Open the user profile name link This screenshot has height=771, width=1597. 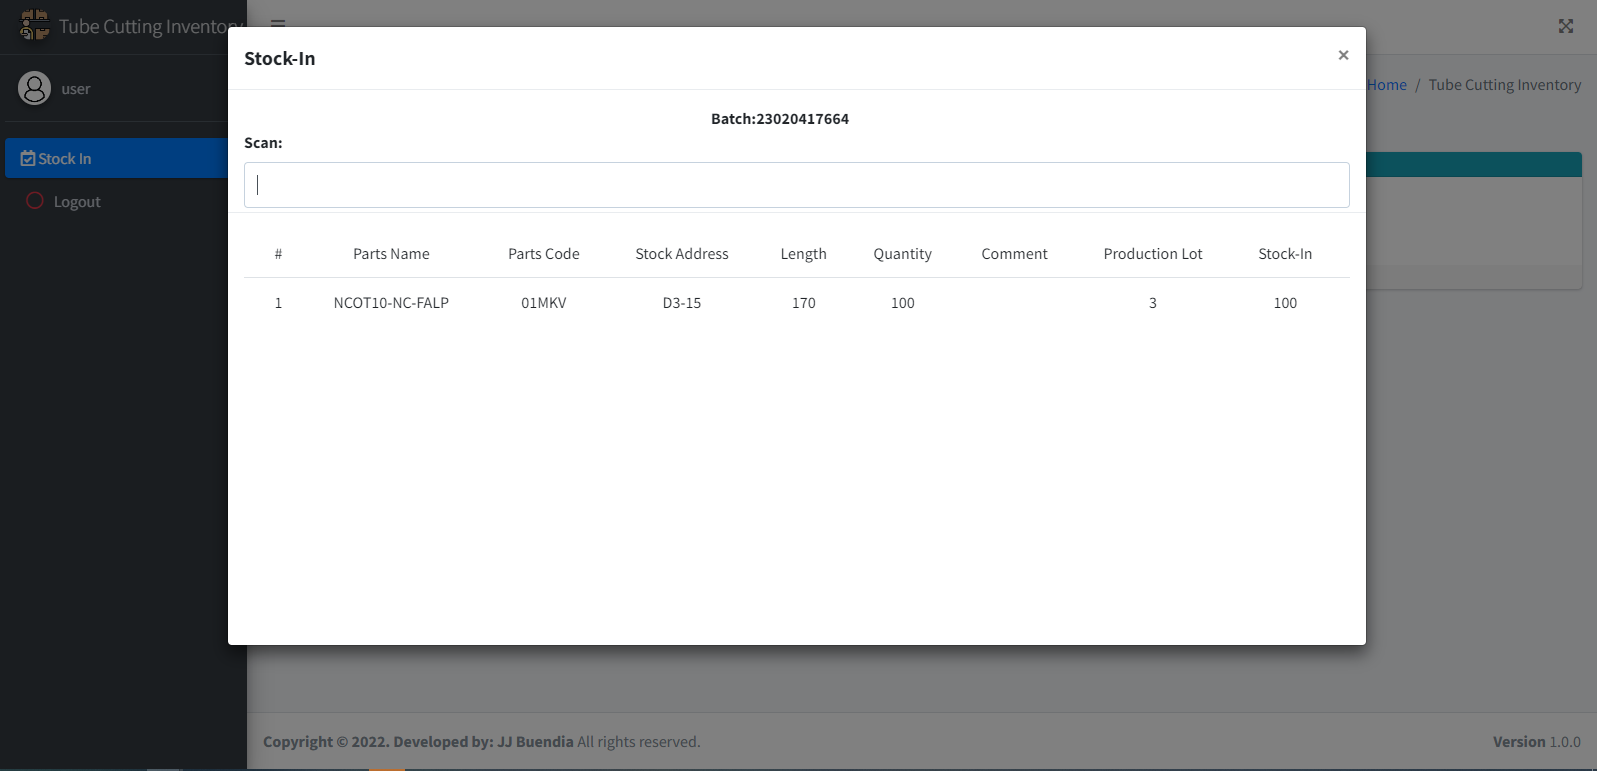click(x=76, y=89)
